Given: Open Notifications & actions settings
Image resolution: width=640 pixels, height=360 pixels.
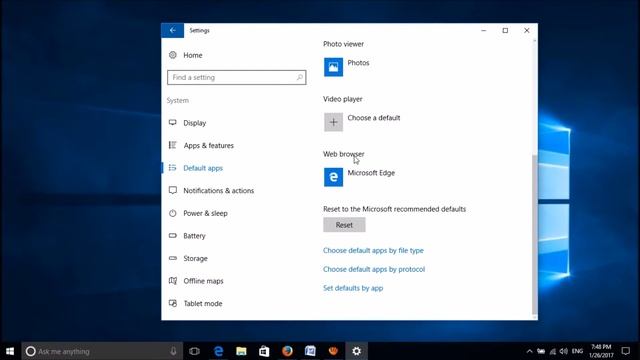Looking at the screenshot, I should 218,191.
